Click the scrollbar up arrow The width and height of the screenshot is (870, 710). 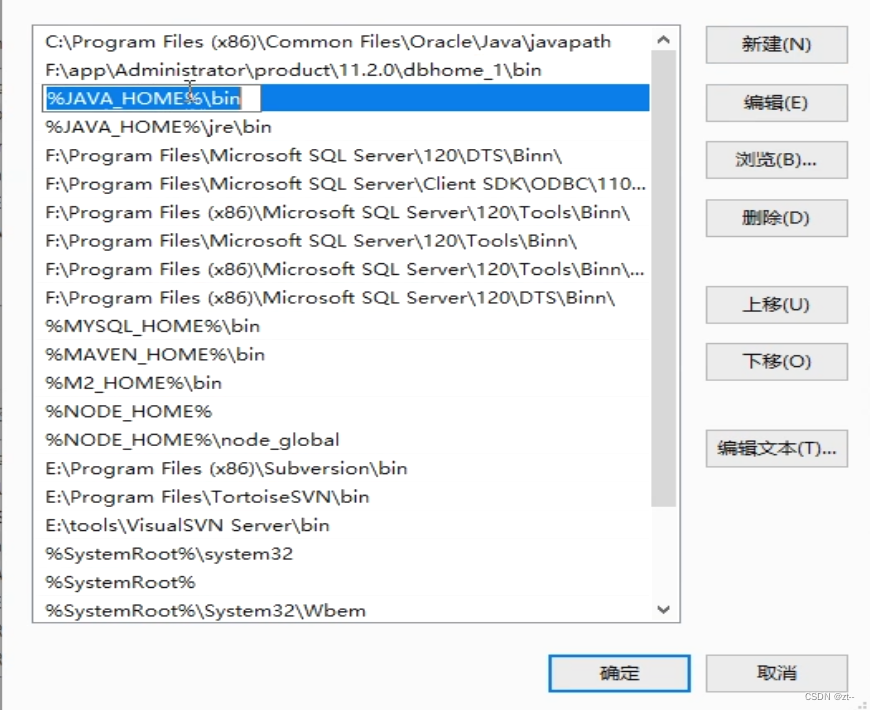click(663, 40)
